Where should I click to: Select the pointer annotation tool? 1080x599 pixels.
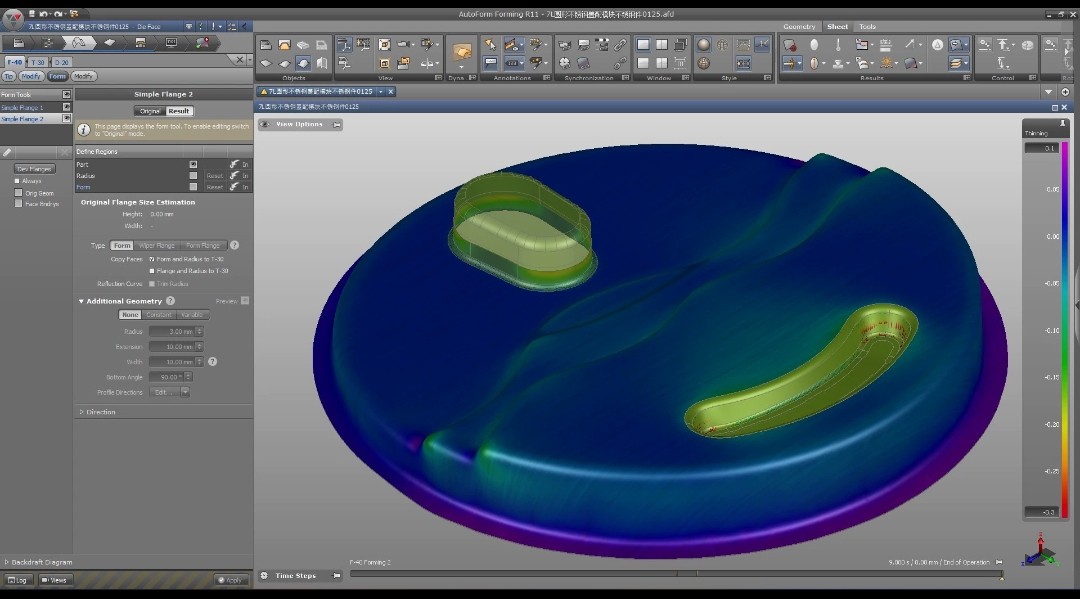coord(490,45)
